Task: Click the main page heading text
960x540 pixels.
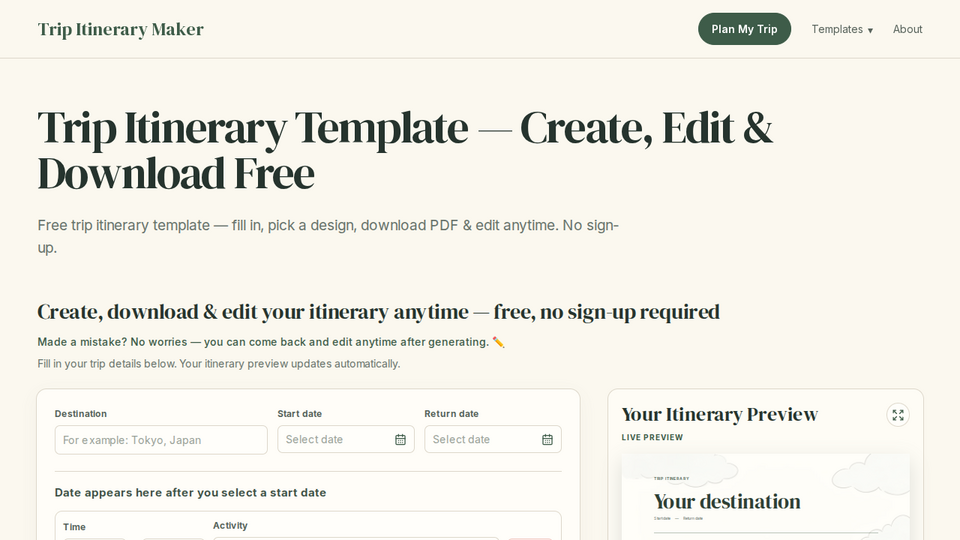Action: tap(405, 151)
